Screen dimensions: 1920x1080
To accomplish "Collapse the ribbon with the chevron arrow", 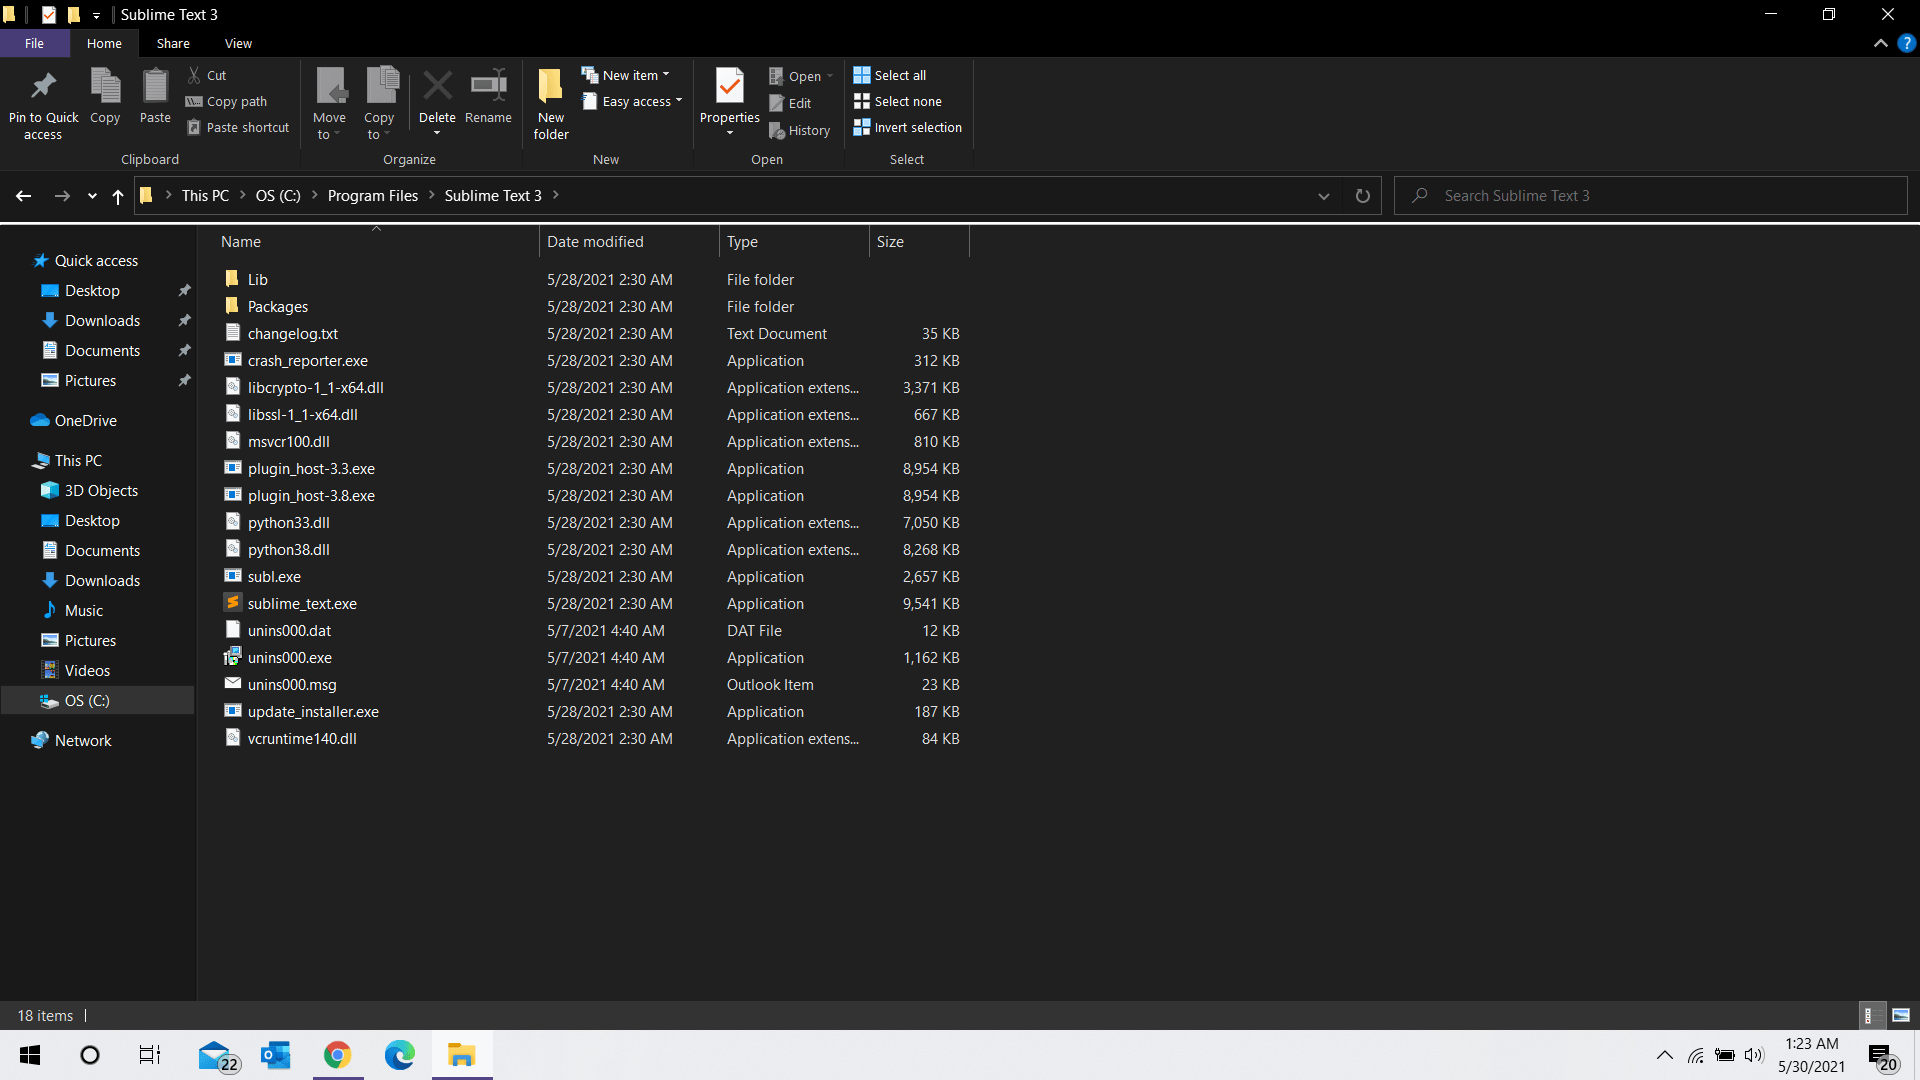I will click(1880, 43).
